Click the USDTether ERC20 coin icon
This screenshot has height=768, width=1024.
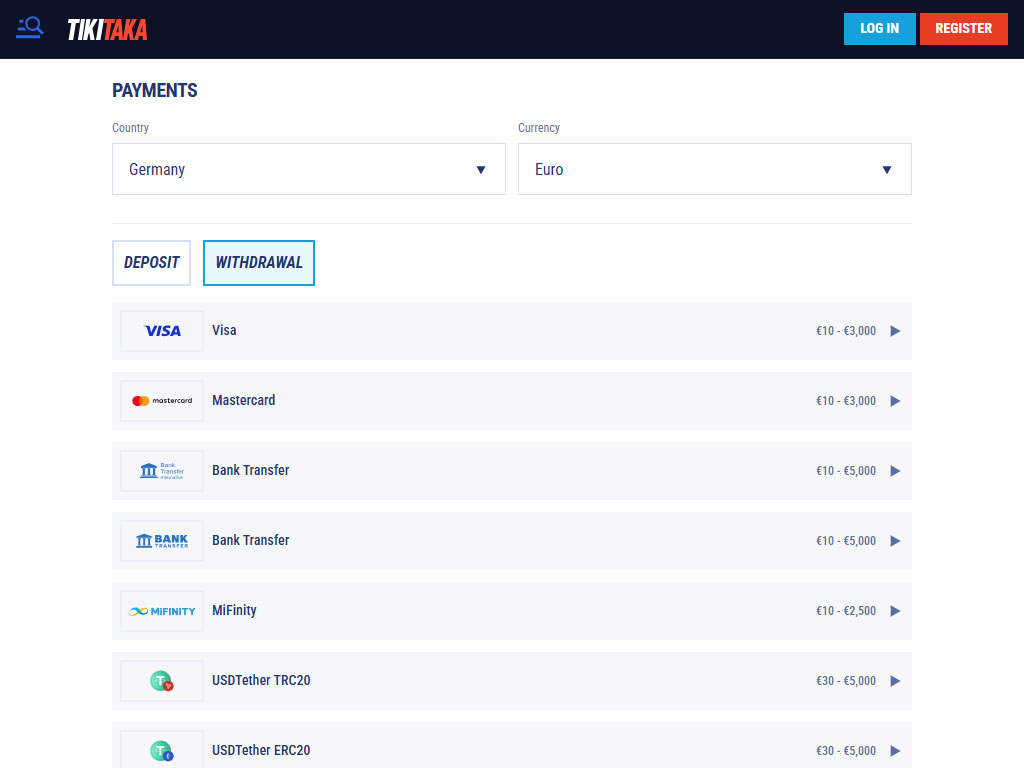pyautogui.click(x=162, y=750)
